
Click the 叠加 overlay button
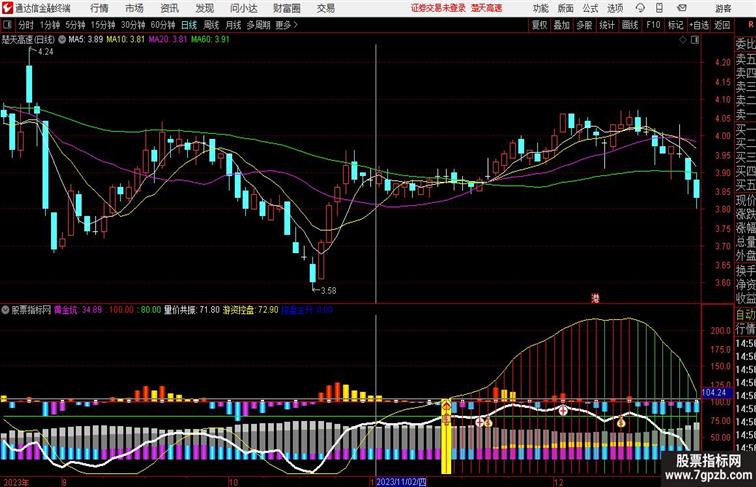(x=562, y=25)
